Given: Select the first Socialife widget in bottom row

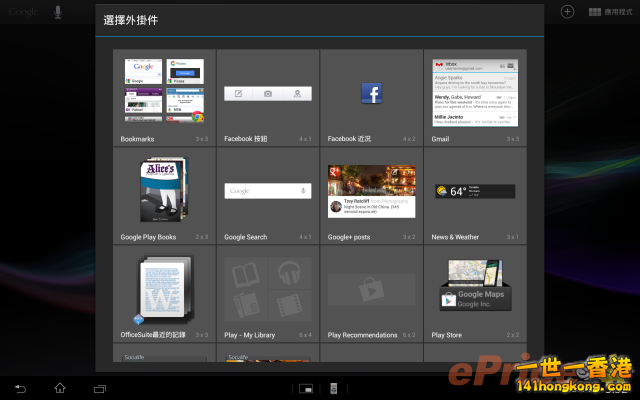Looking at the screenshot, I should (164, 358).
